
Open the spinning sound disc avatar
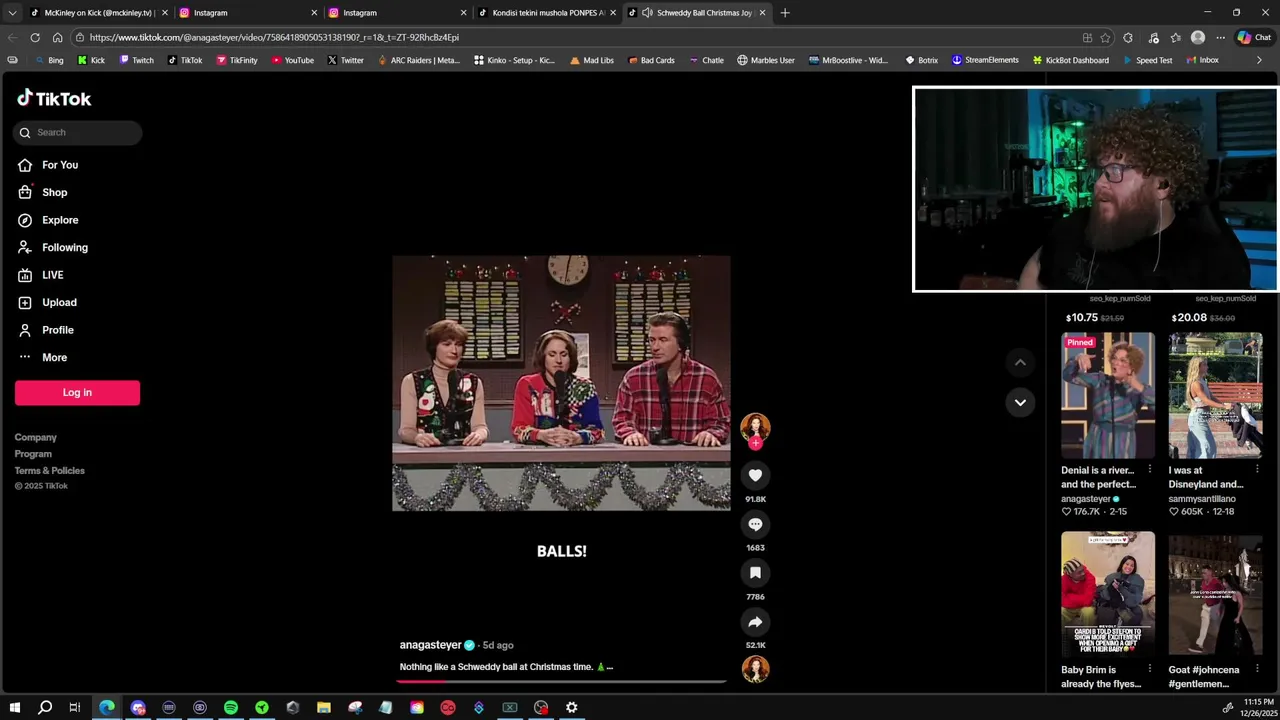coord(755,669)
